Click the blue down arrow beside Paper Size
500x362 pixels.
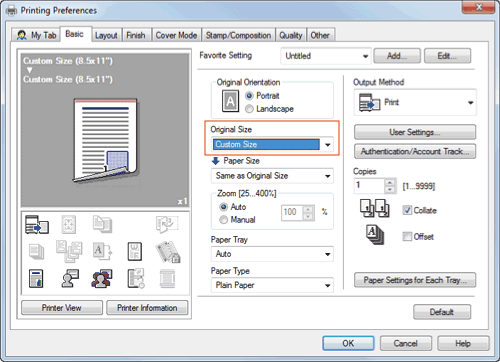pos(216,161)
